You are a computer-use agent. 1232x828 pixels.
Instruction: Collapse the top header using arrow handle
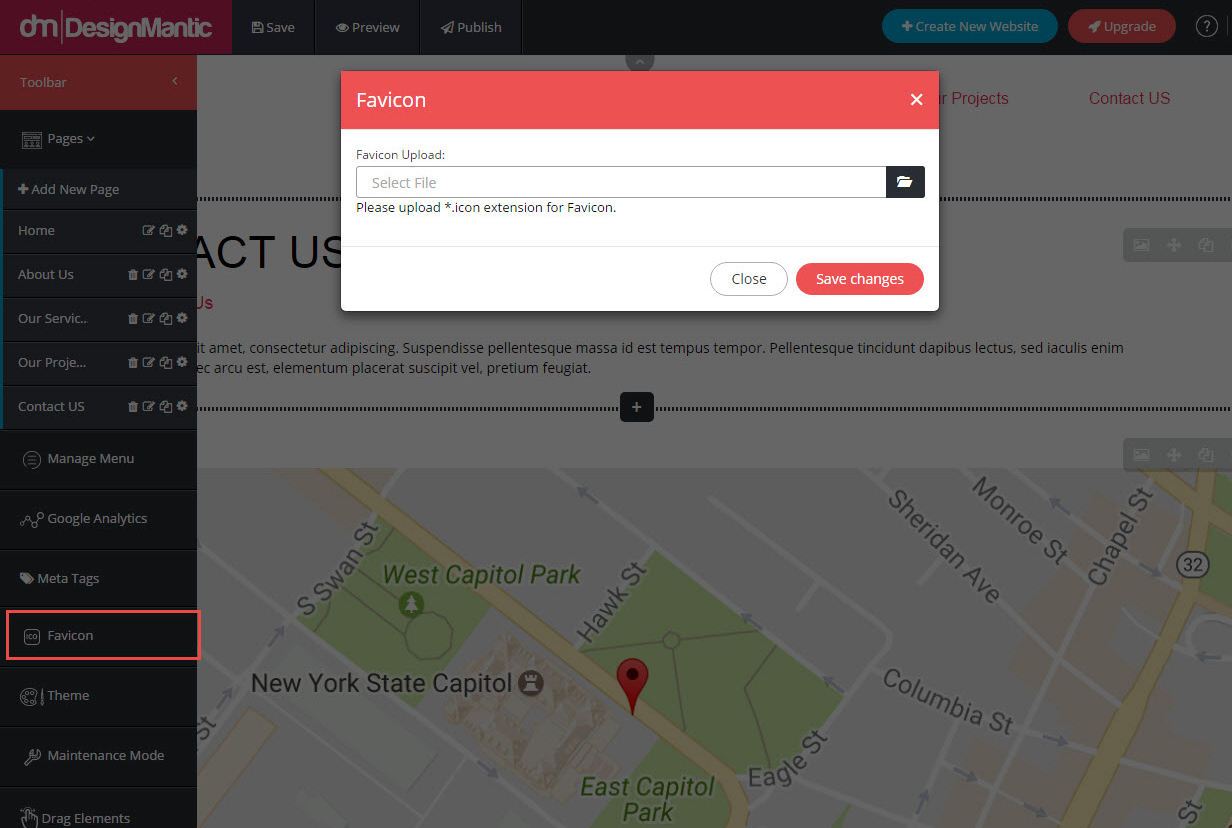pos(640,61)
